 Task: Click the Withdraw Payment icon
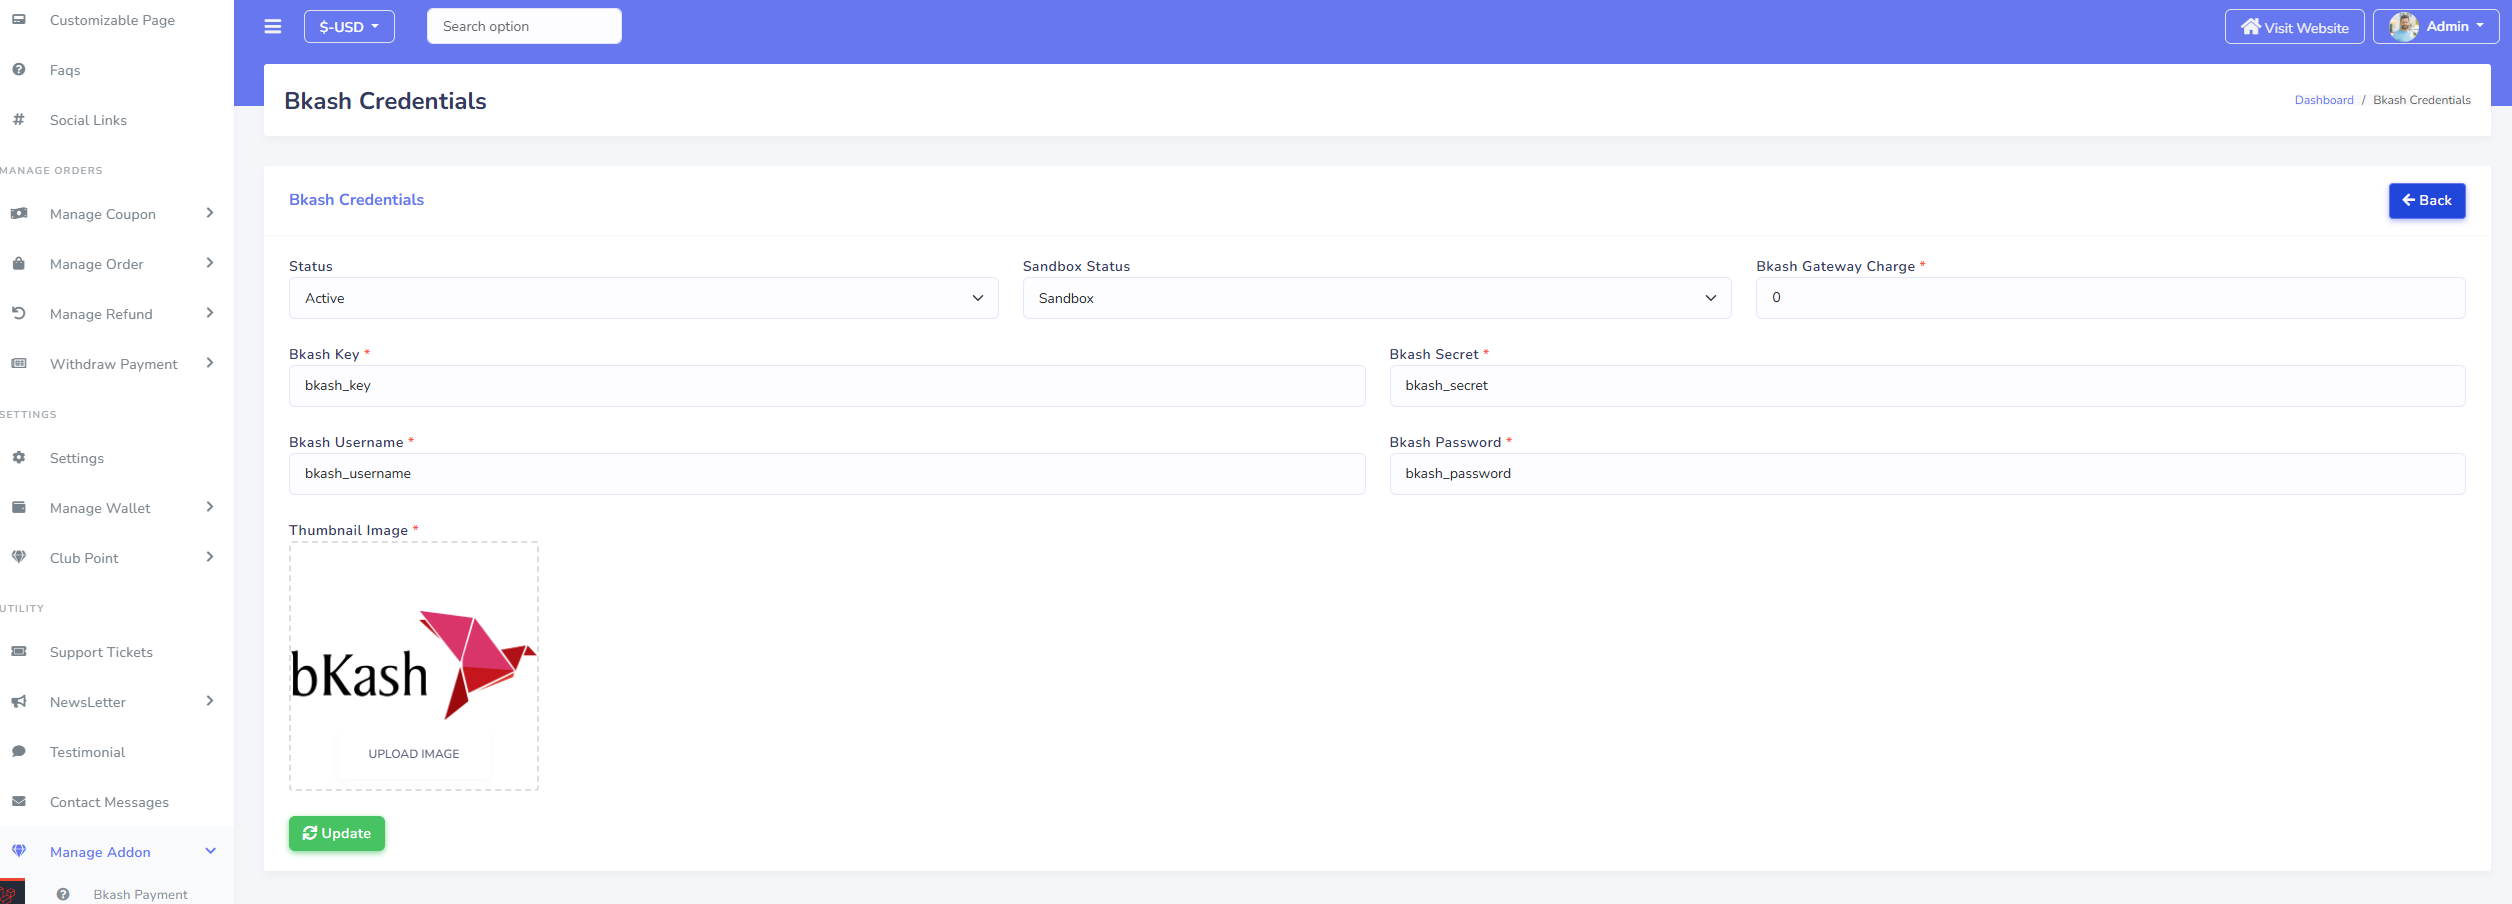(19, 363)
